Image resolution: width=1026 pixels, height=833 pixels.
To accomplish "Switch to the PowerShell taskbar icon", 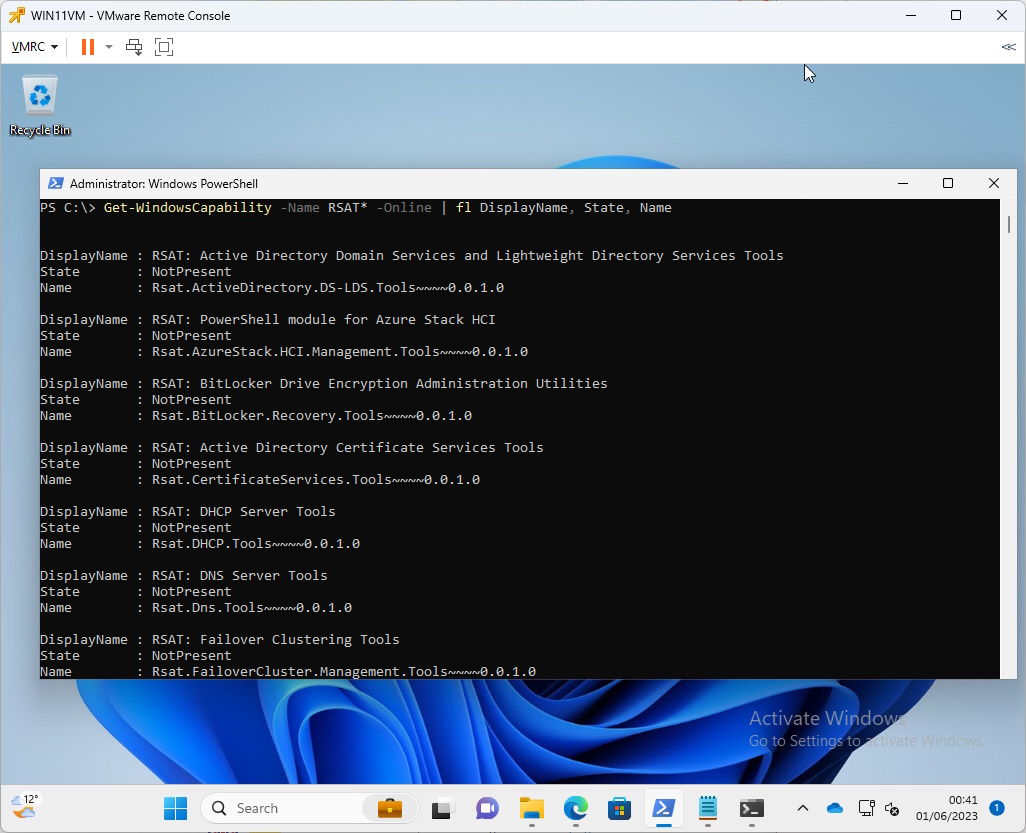I will [663, 809].
